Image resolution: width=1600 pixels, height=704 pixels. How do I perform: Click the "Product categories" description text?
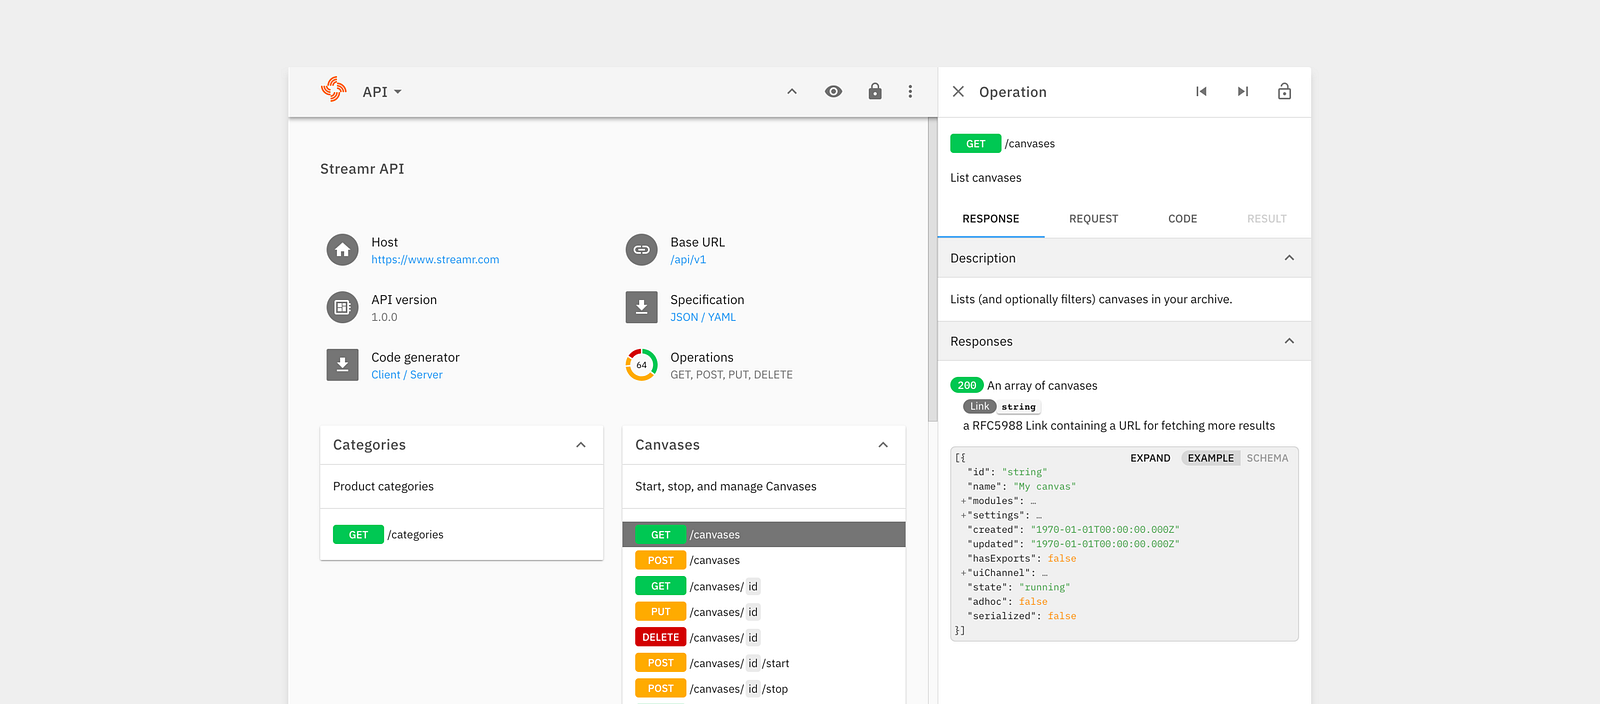383,487
